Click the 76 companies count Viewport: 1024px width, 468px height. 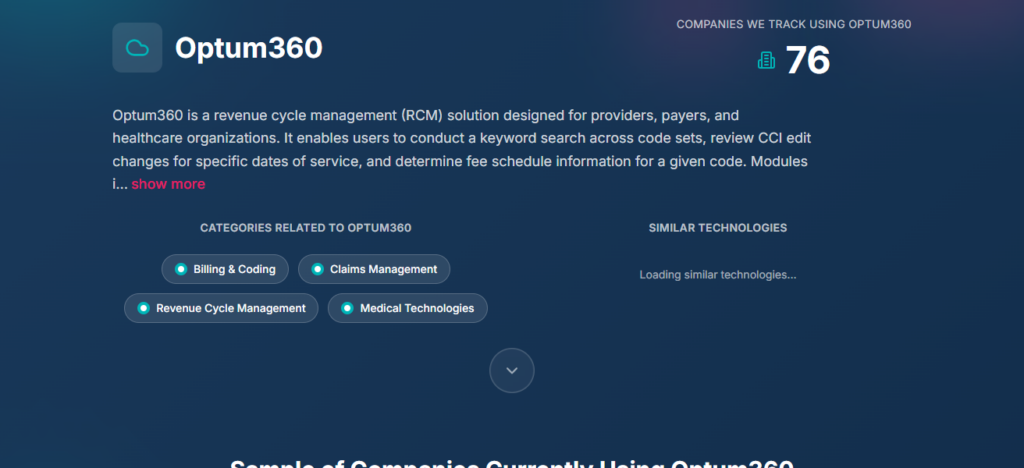808,61
